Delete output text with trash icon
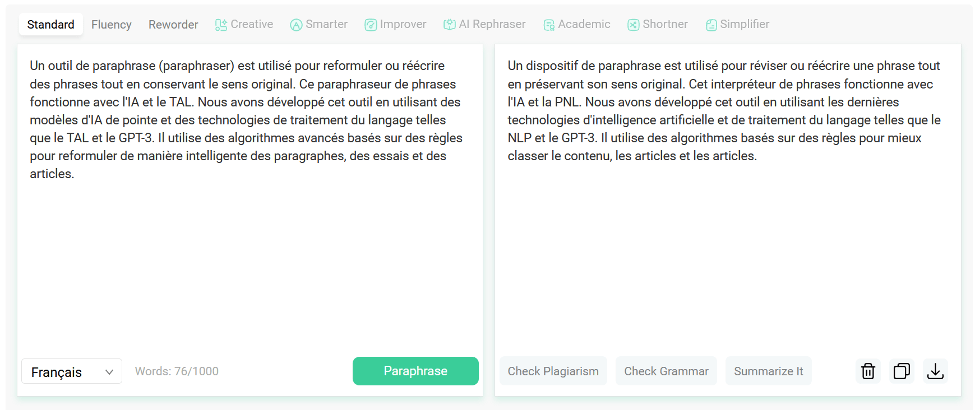 click(868, 371)
